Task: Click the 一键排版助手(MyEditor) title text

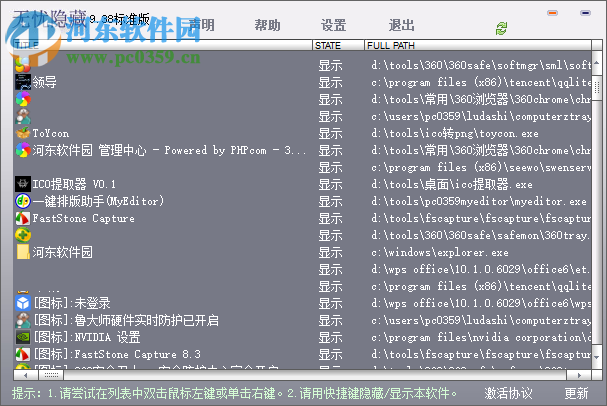Action: tap(98, 201)
